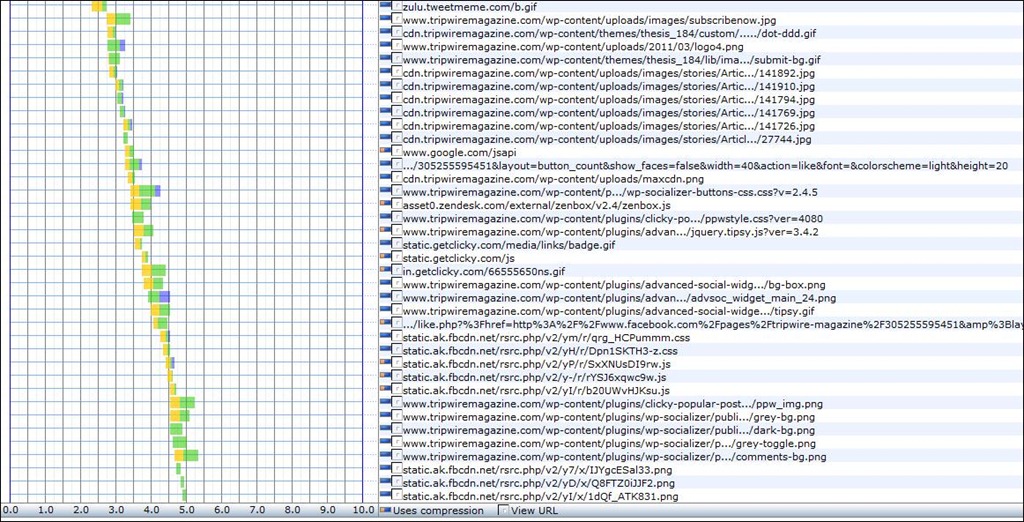This screenshot has width=1024, height=522.
Task: Open View URL icon for maxcdn.png
Action: coord(396,178)
